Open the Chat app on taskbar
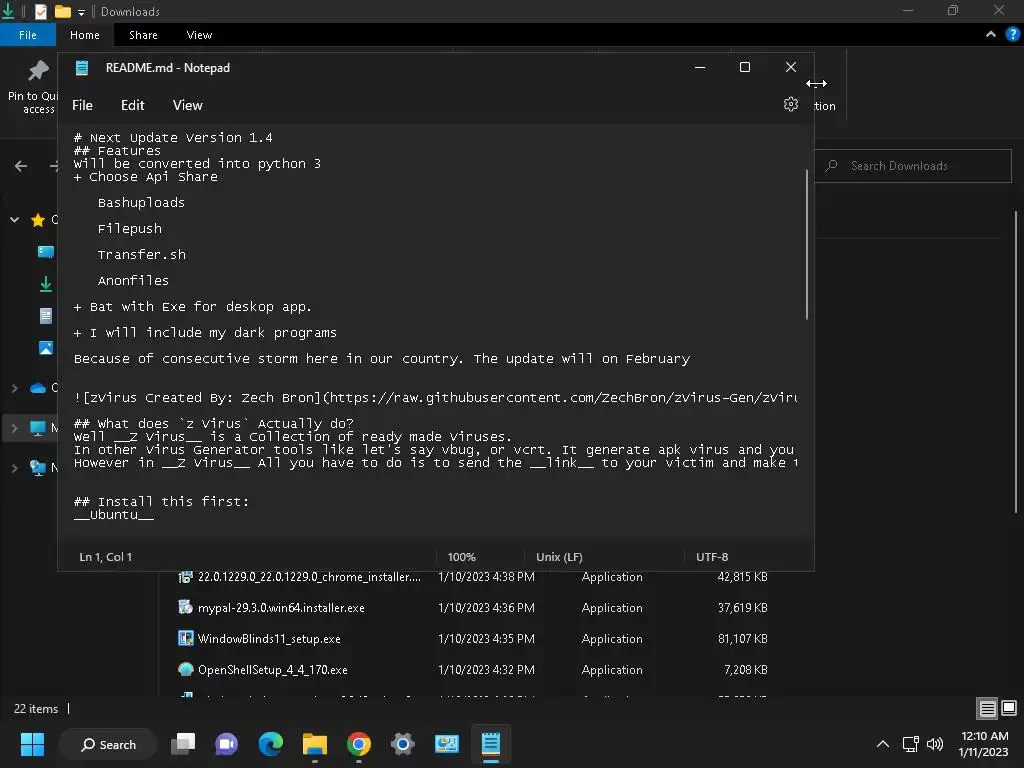 point(226,744)
